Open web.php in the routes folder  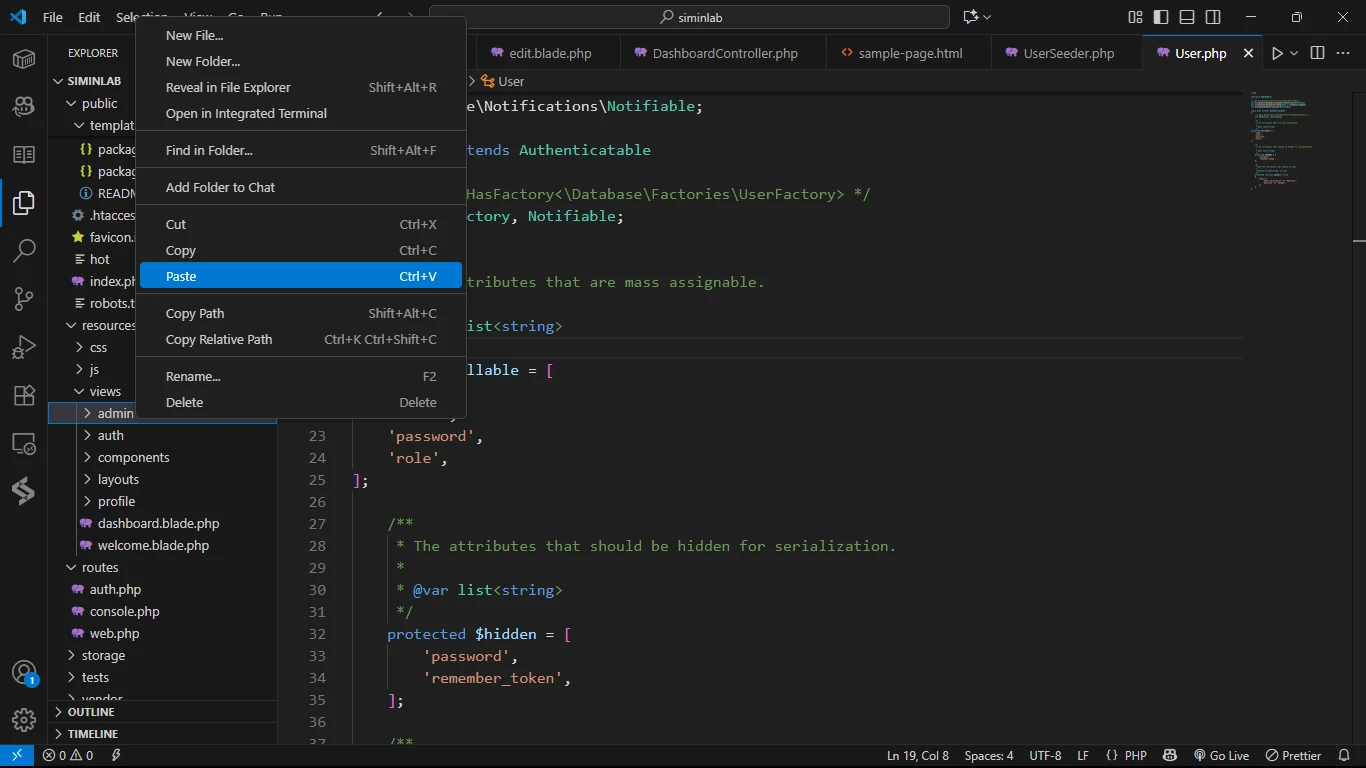coord(114,633)
